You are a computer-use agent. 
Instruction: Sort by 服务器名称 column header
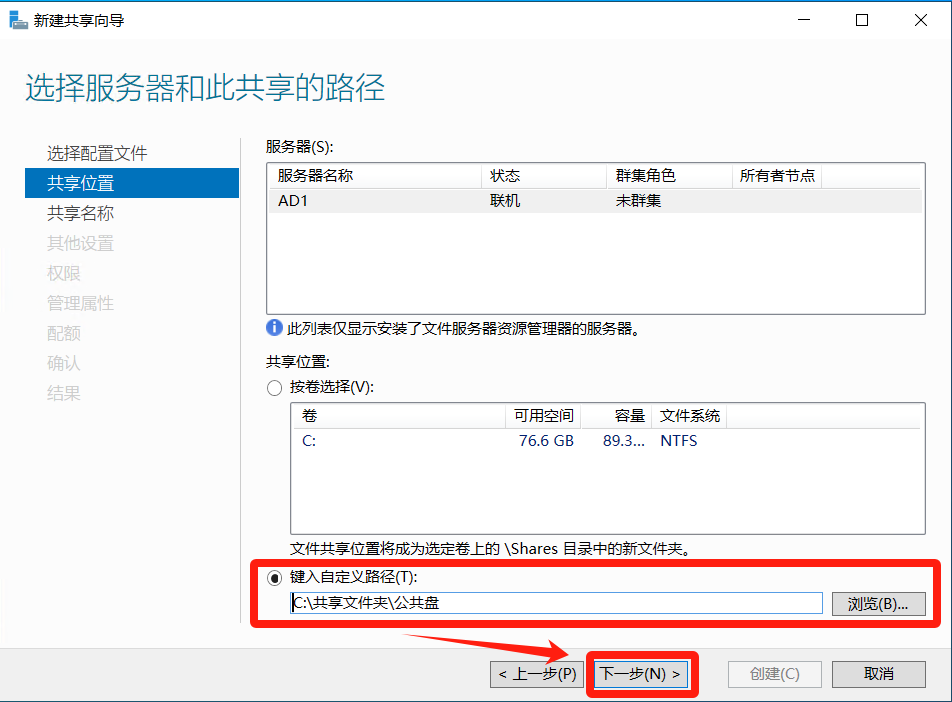(374, 176)
